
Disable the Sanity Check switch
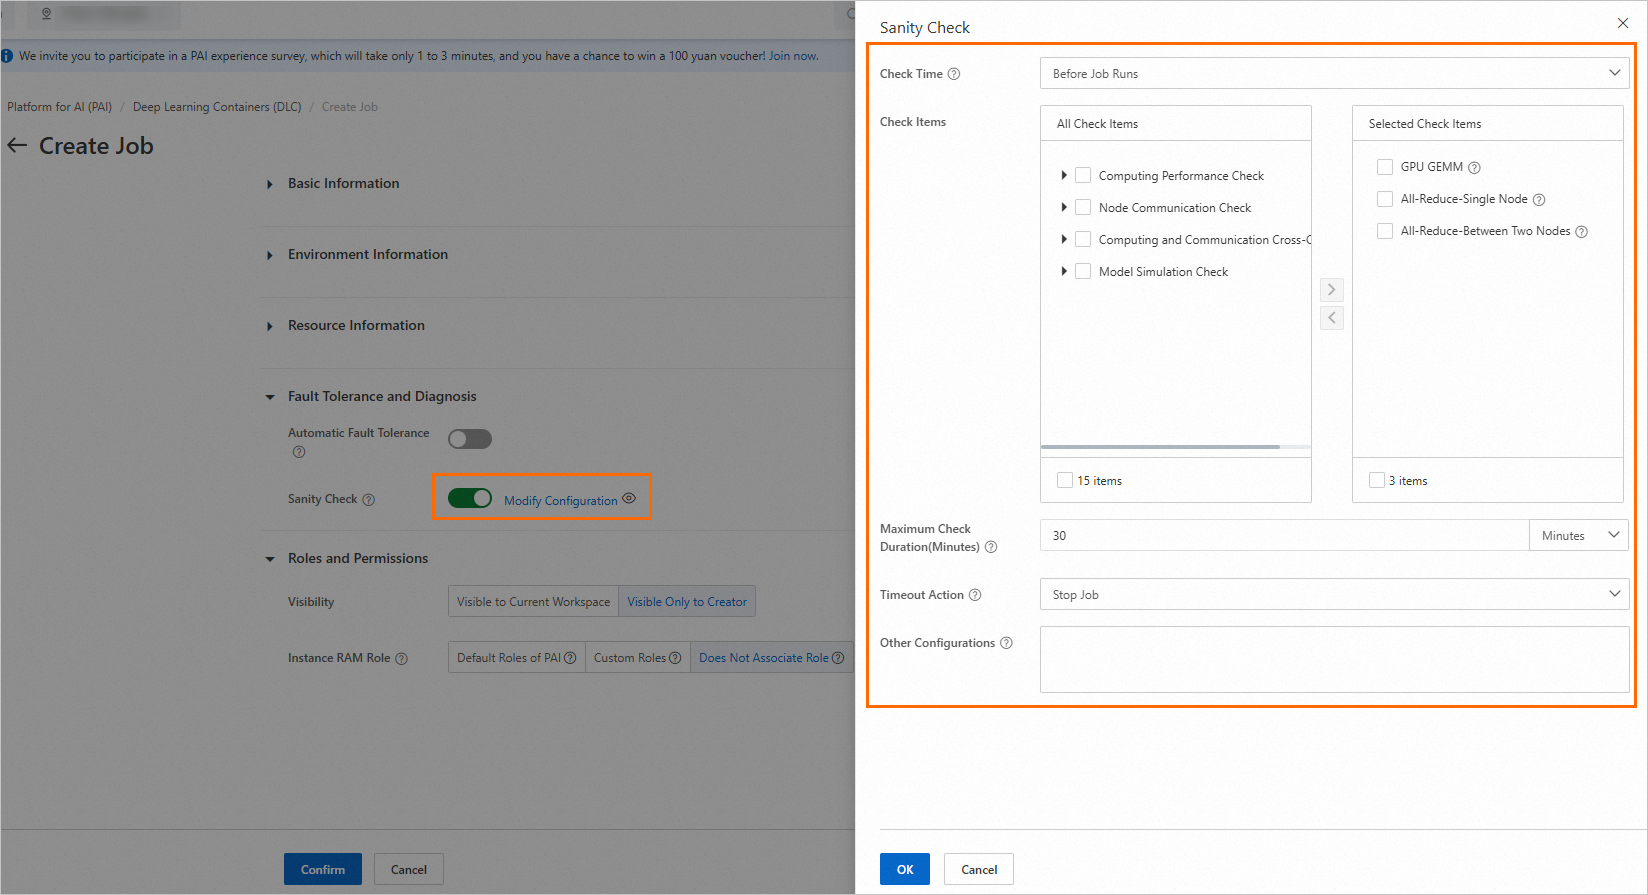tap(470, 498)
